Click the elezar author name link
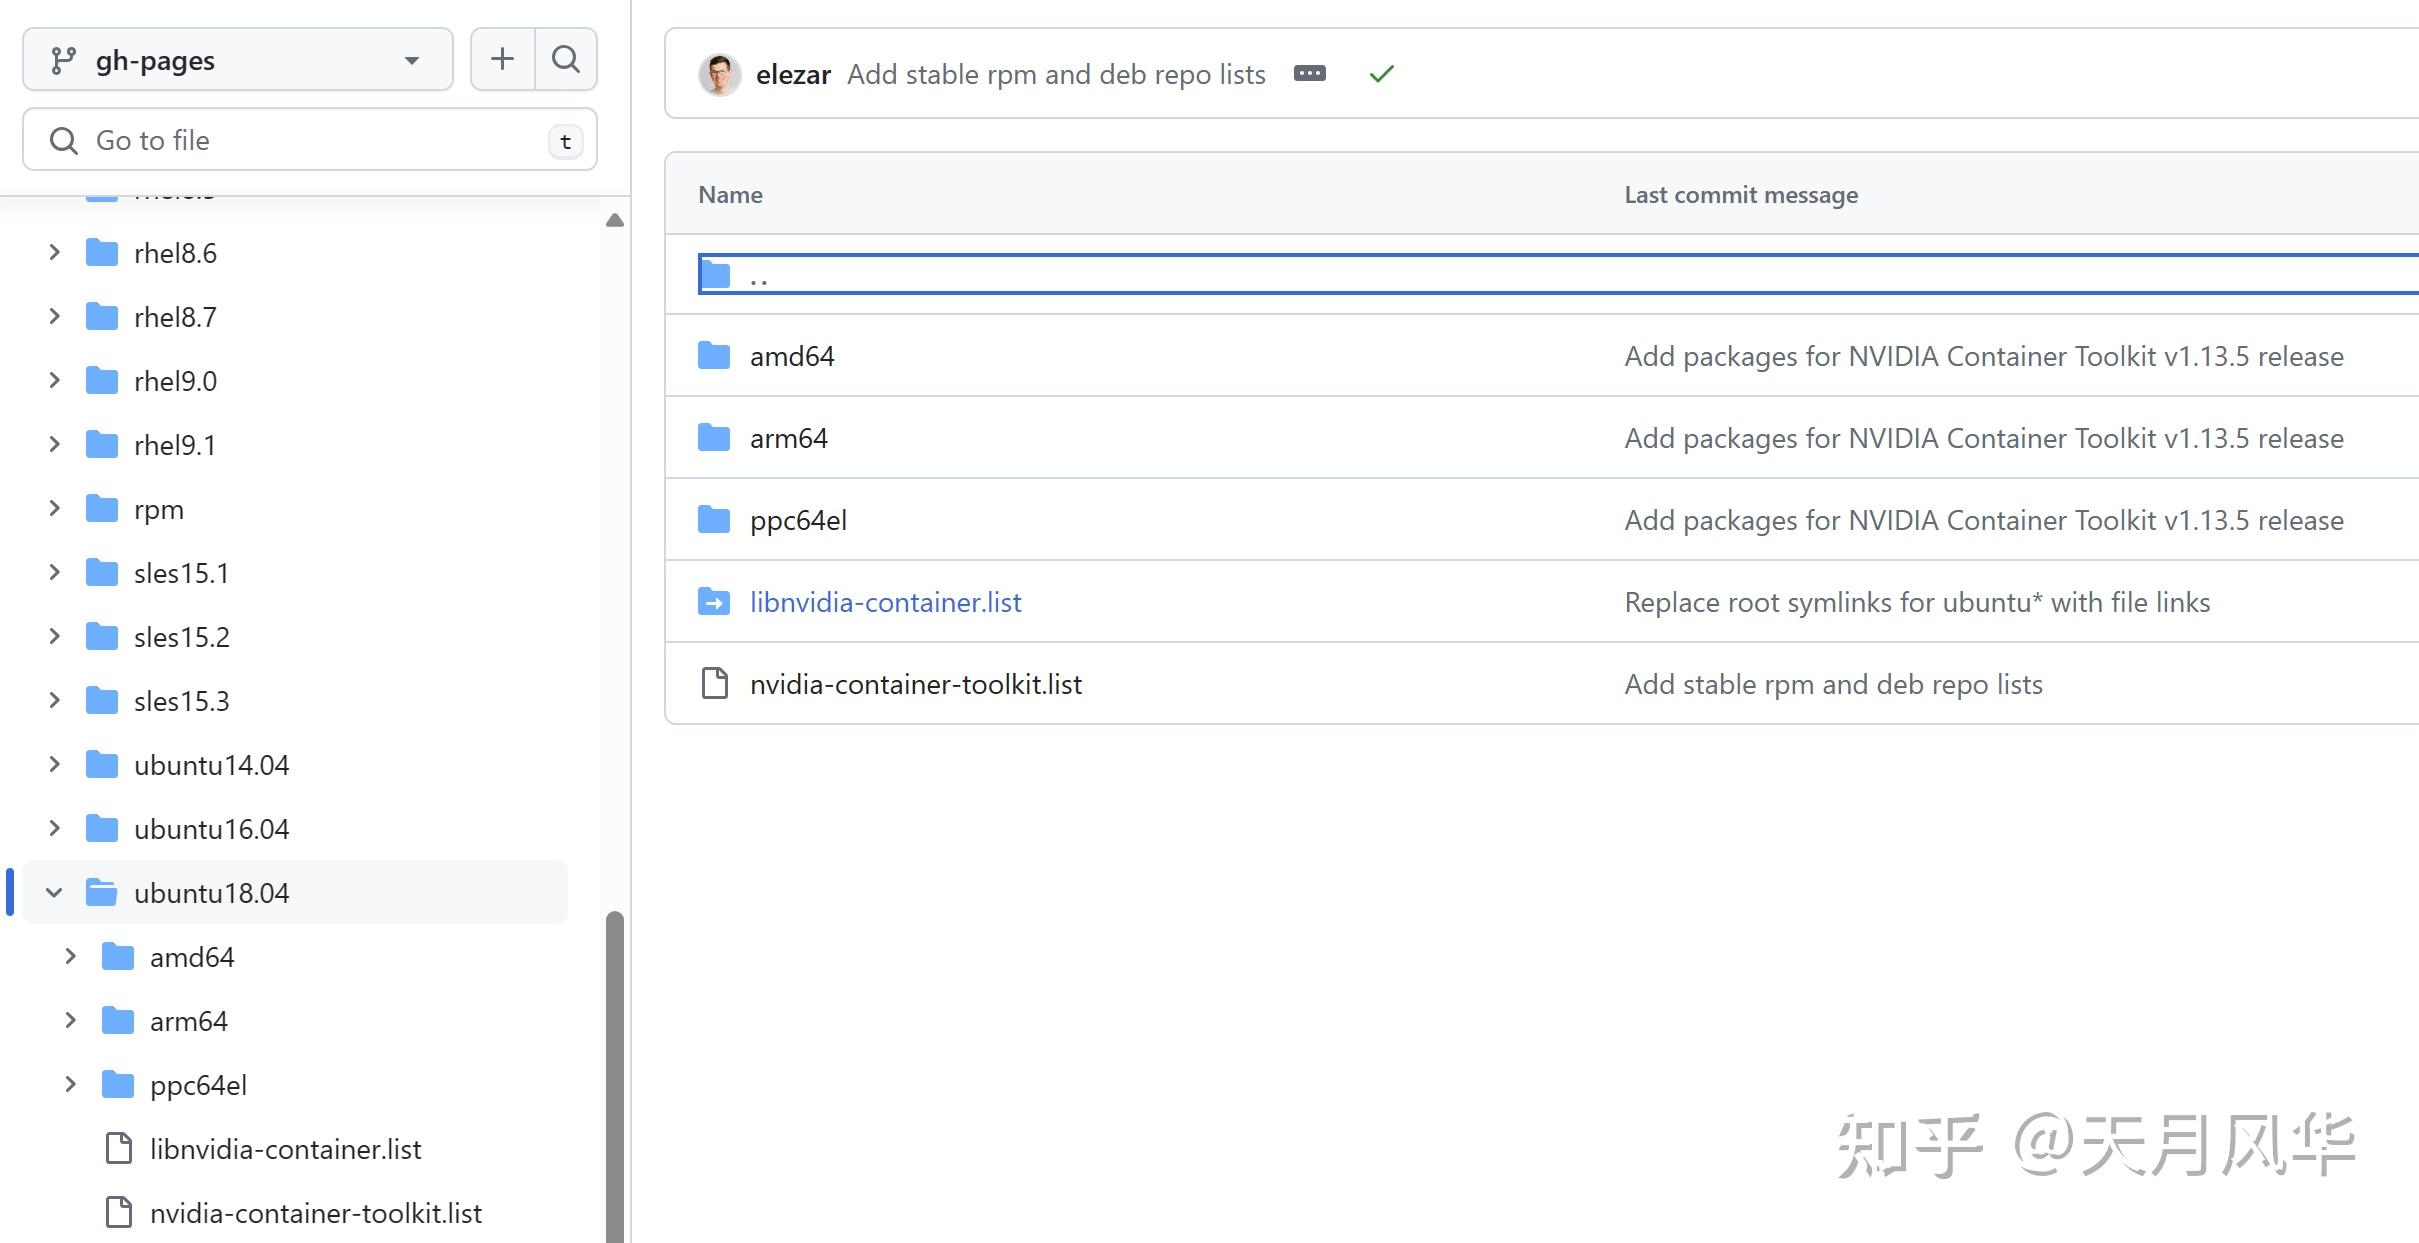2419x1243 pixels. [793, 75]
